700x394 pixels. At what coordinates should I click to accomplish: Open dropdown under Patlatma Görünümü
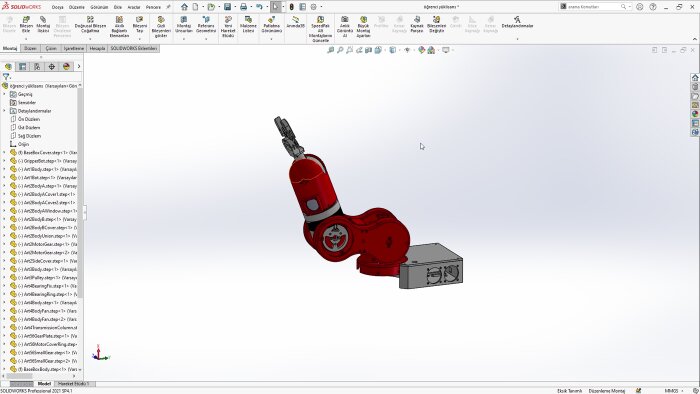pyautogui.click(x=271, y=39)
